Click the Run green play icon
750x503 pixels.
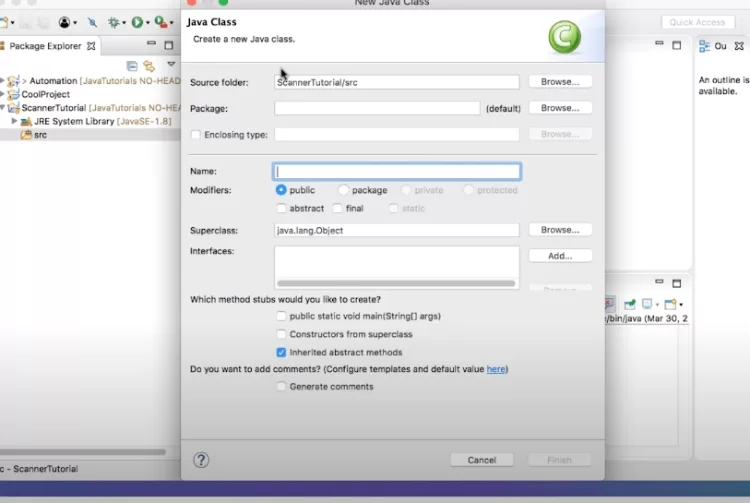pos(136,22)
